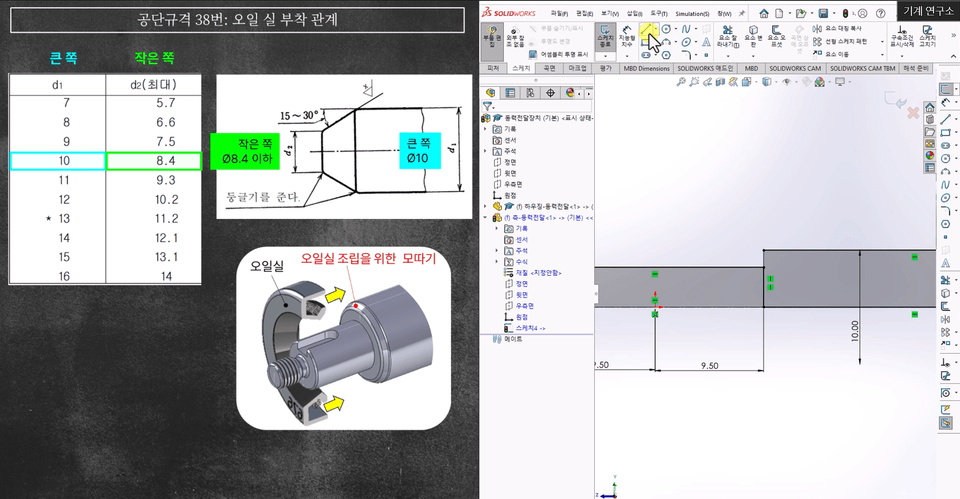
Task: Open the 도구(T) menu
Action: pyautogui.click(x=659, y=13)
